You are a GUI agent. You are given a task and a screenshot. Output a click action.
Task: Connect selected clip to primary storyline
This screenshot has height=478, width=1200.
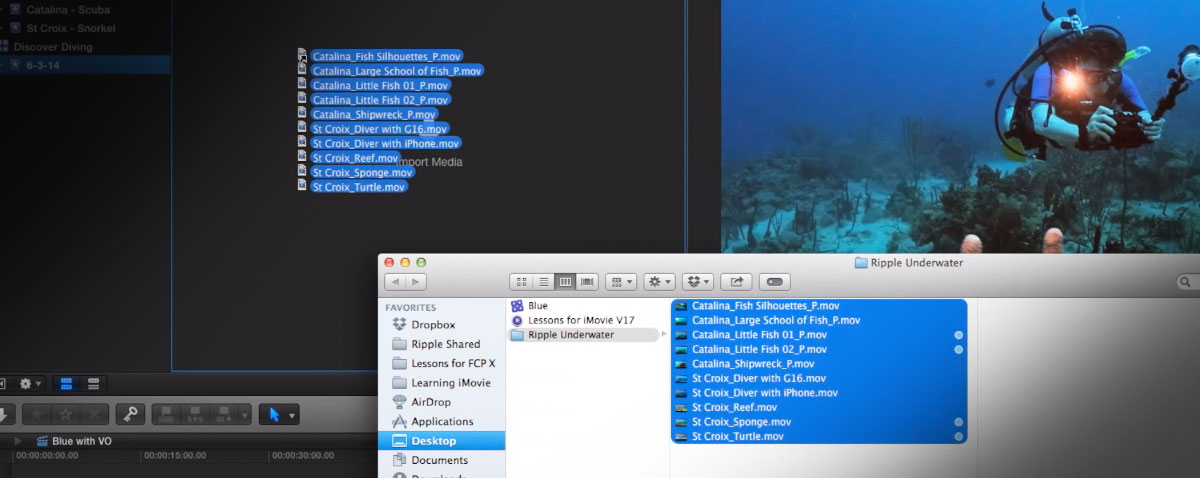click(x=166, y=414)
